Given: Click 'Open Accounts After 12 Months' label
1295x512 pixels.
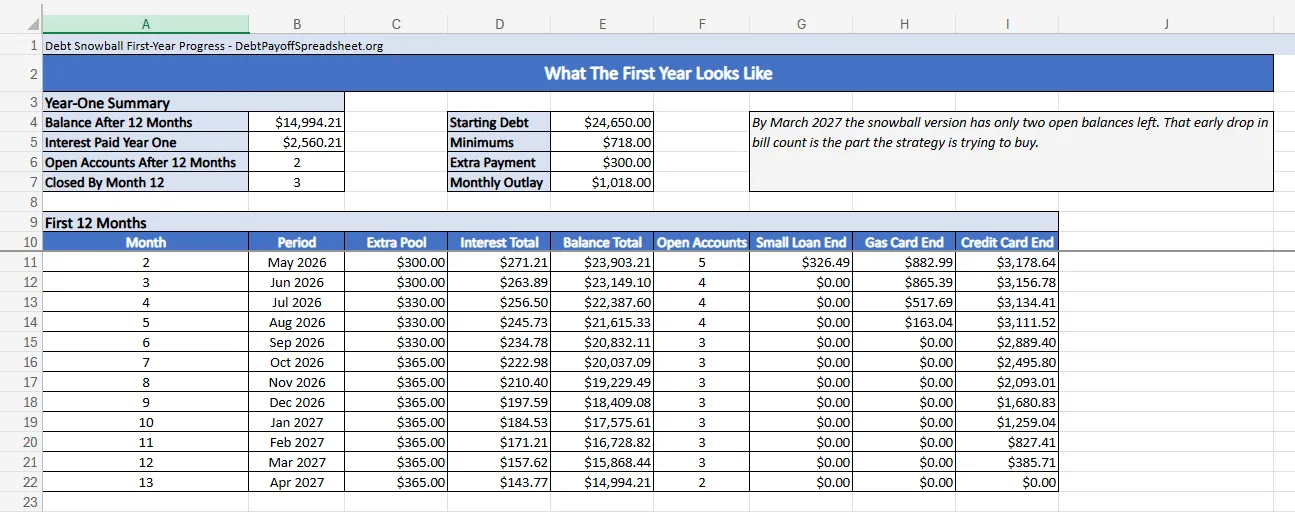Looking at the screenshot, I should (146, 162).
